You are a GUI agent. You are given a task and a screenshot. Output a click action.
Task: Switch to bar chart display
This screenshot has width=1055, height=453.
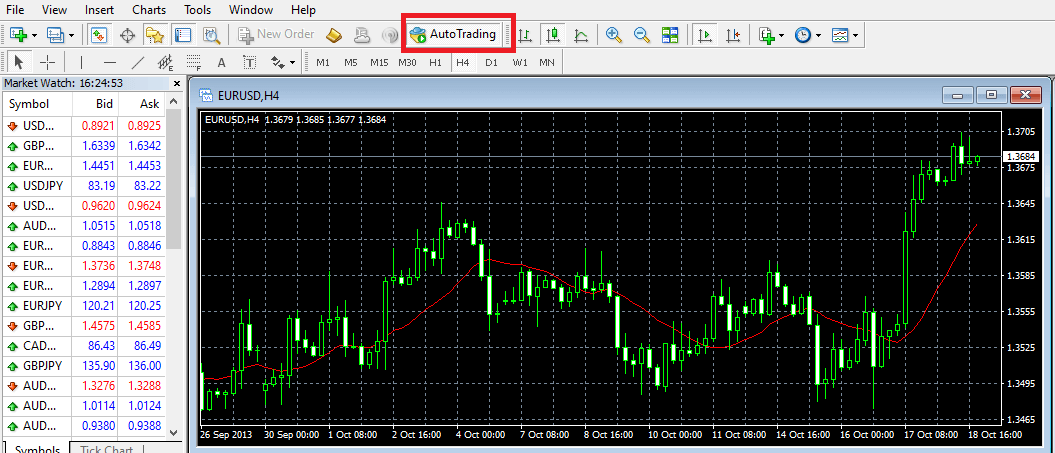coord(525,34)
